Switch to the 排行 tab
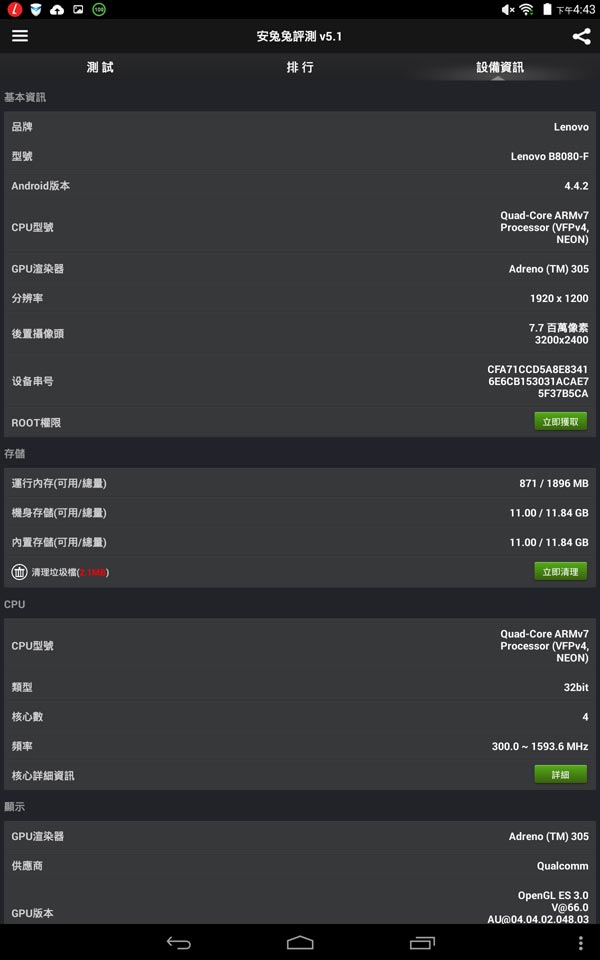The image size is (600, 960). click(300, 67)
